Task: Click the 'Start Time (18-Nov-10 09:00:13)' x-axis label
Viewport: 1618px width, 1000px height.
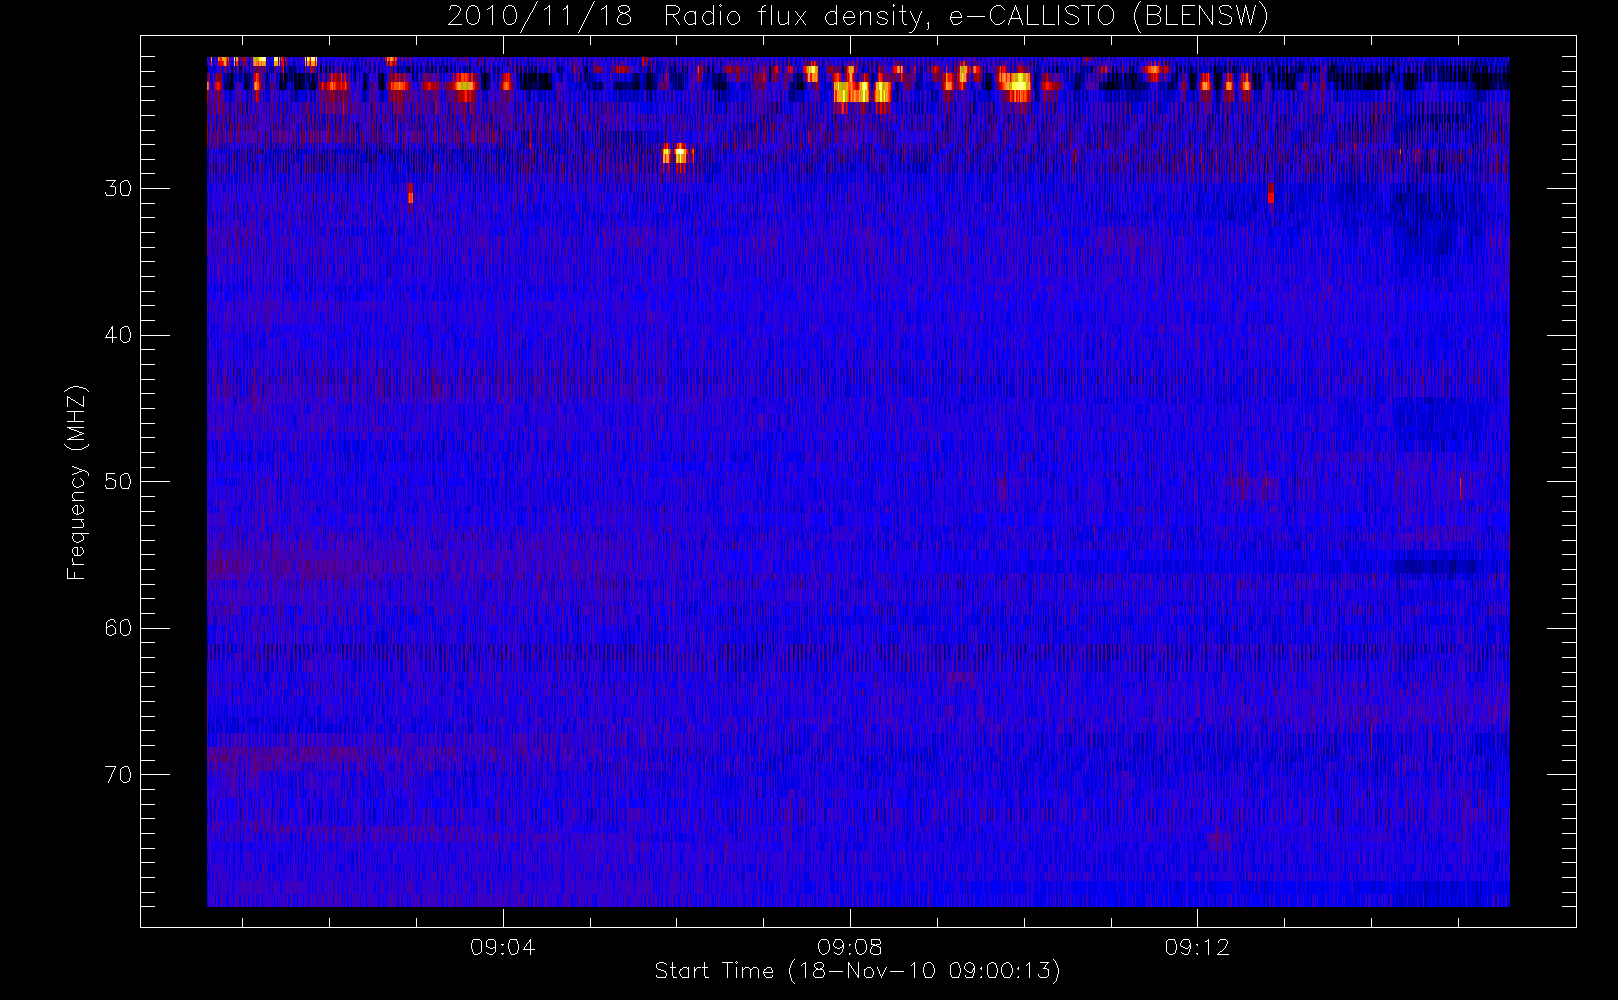Action: (x=857, y=971)
